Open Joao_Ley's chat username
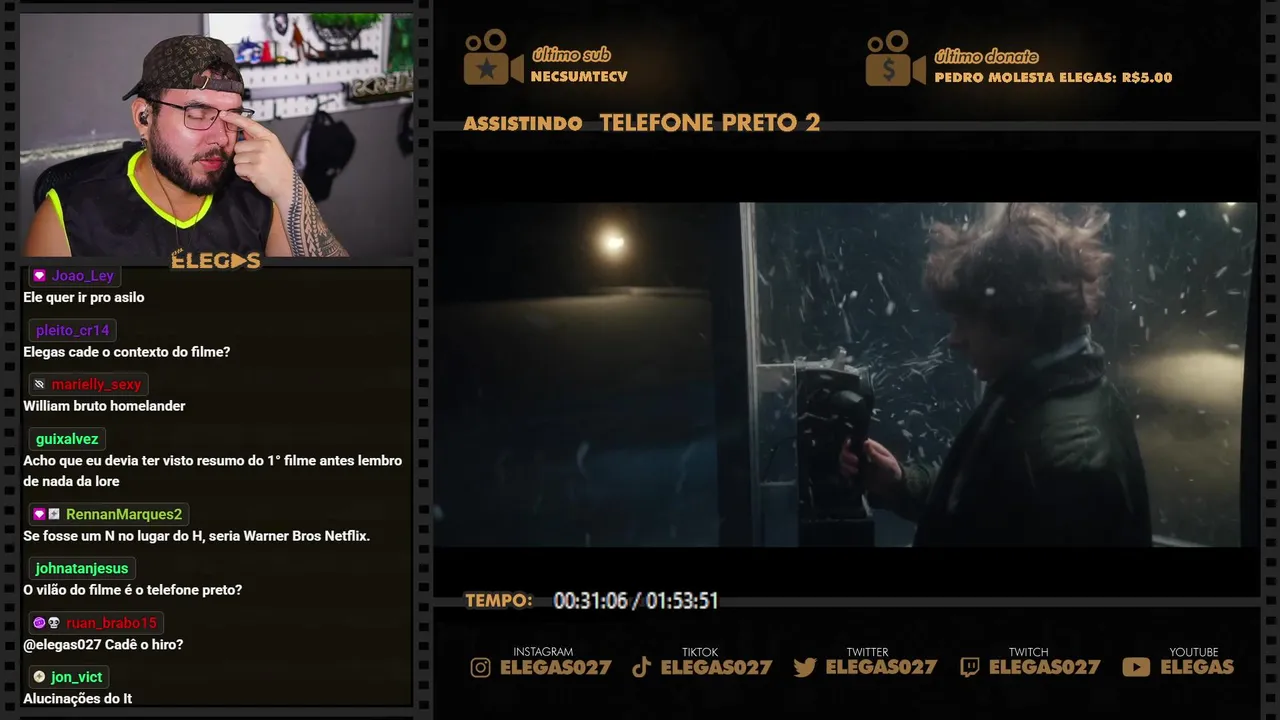This screenshot has width=1280, height=720. click(x=83, y=276)
